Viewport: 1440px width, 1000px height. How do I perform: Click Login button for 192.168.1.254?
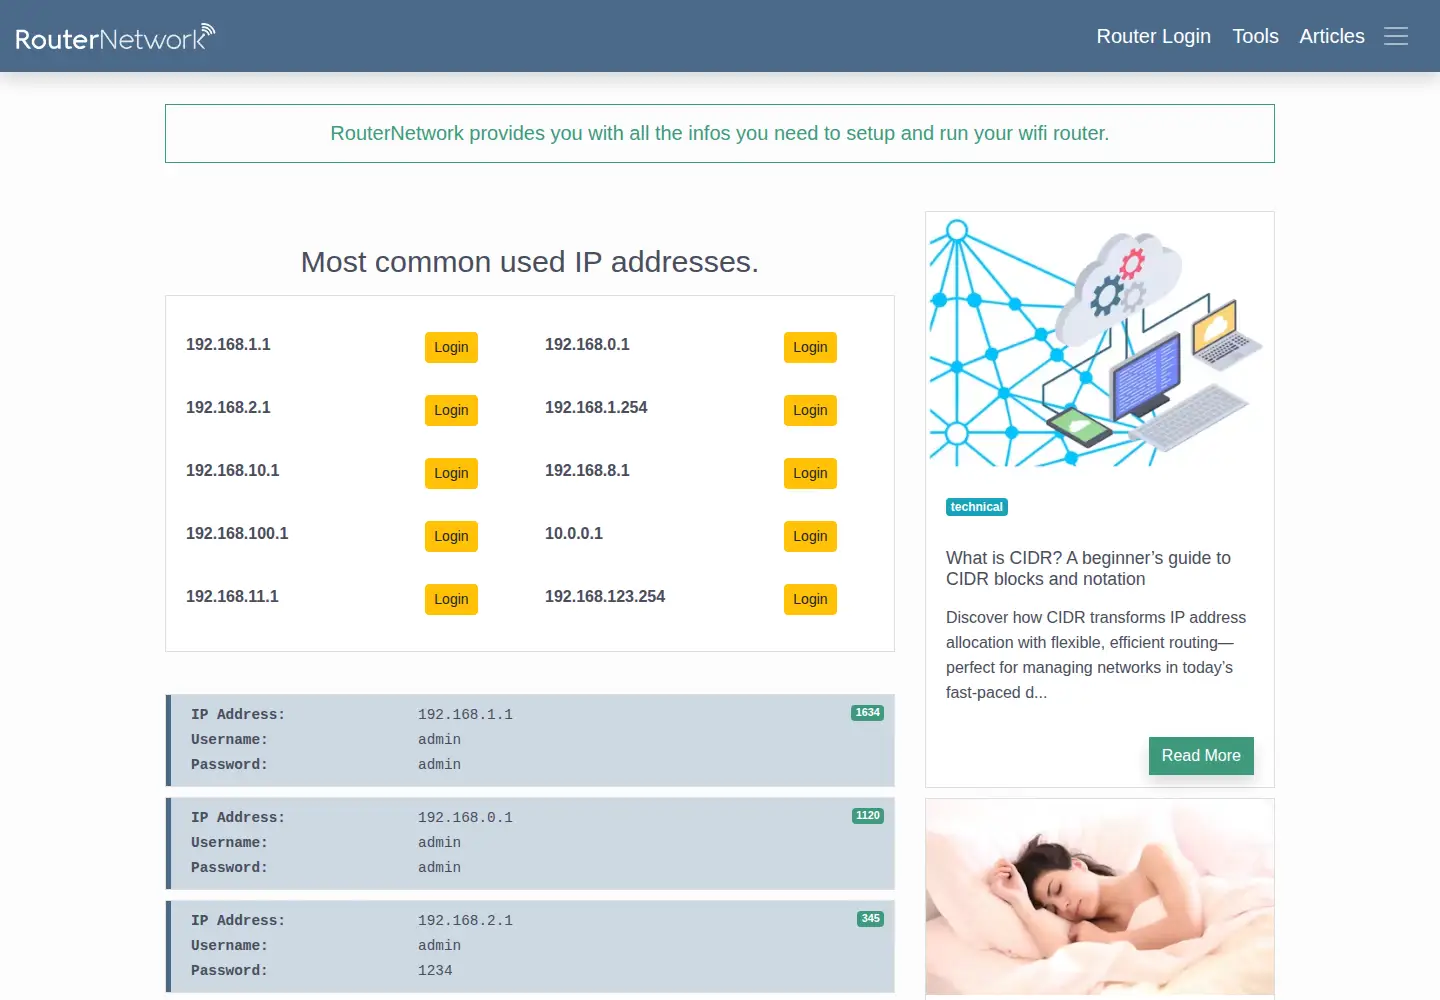tap(810, 410)
